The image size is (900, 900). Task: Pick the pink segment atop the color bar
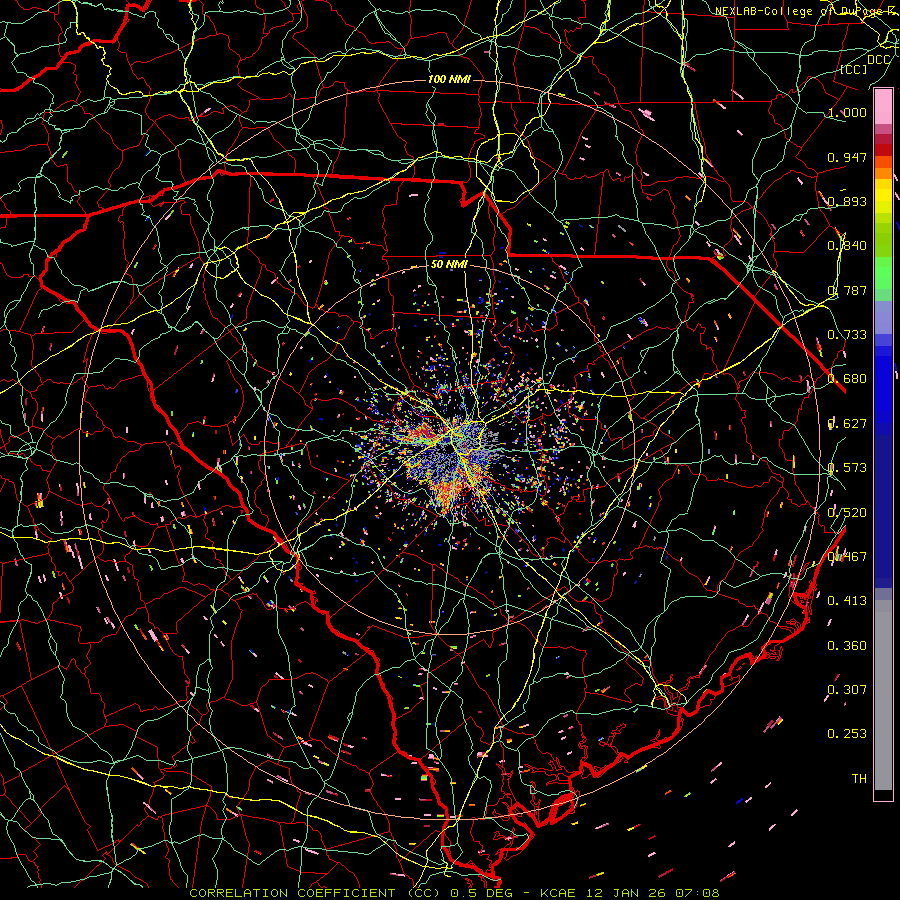(883, 107)
